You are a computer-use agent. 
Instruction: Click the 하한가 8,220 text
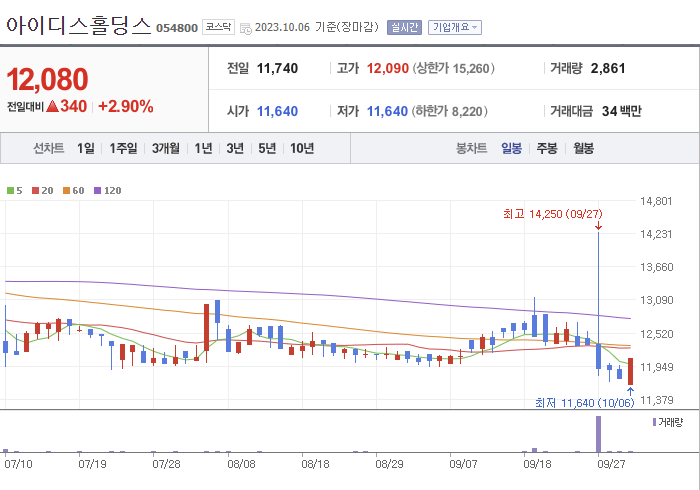[x=450, y=111]
